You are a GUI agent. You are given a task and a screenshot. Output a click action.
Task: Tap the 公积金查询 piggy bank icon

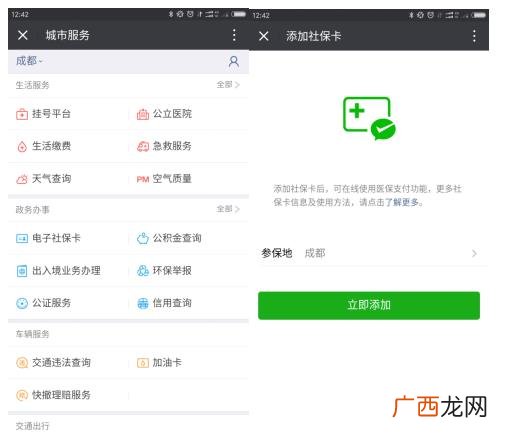click(x=143, y=238)
